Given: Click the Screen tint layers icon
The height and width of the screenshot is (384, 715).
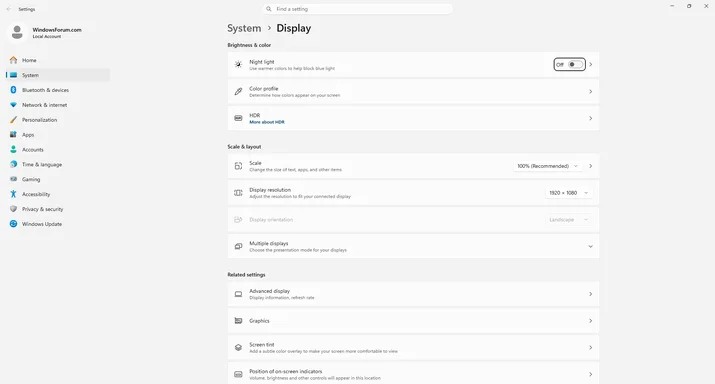Looking at the screenshot, I should (238, 348).
